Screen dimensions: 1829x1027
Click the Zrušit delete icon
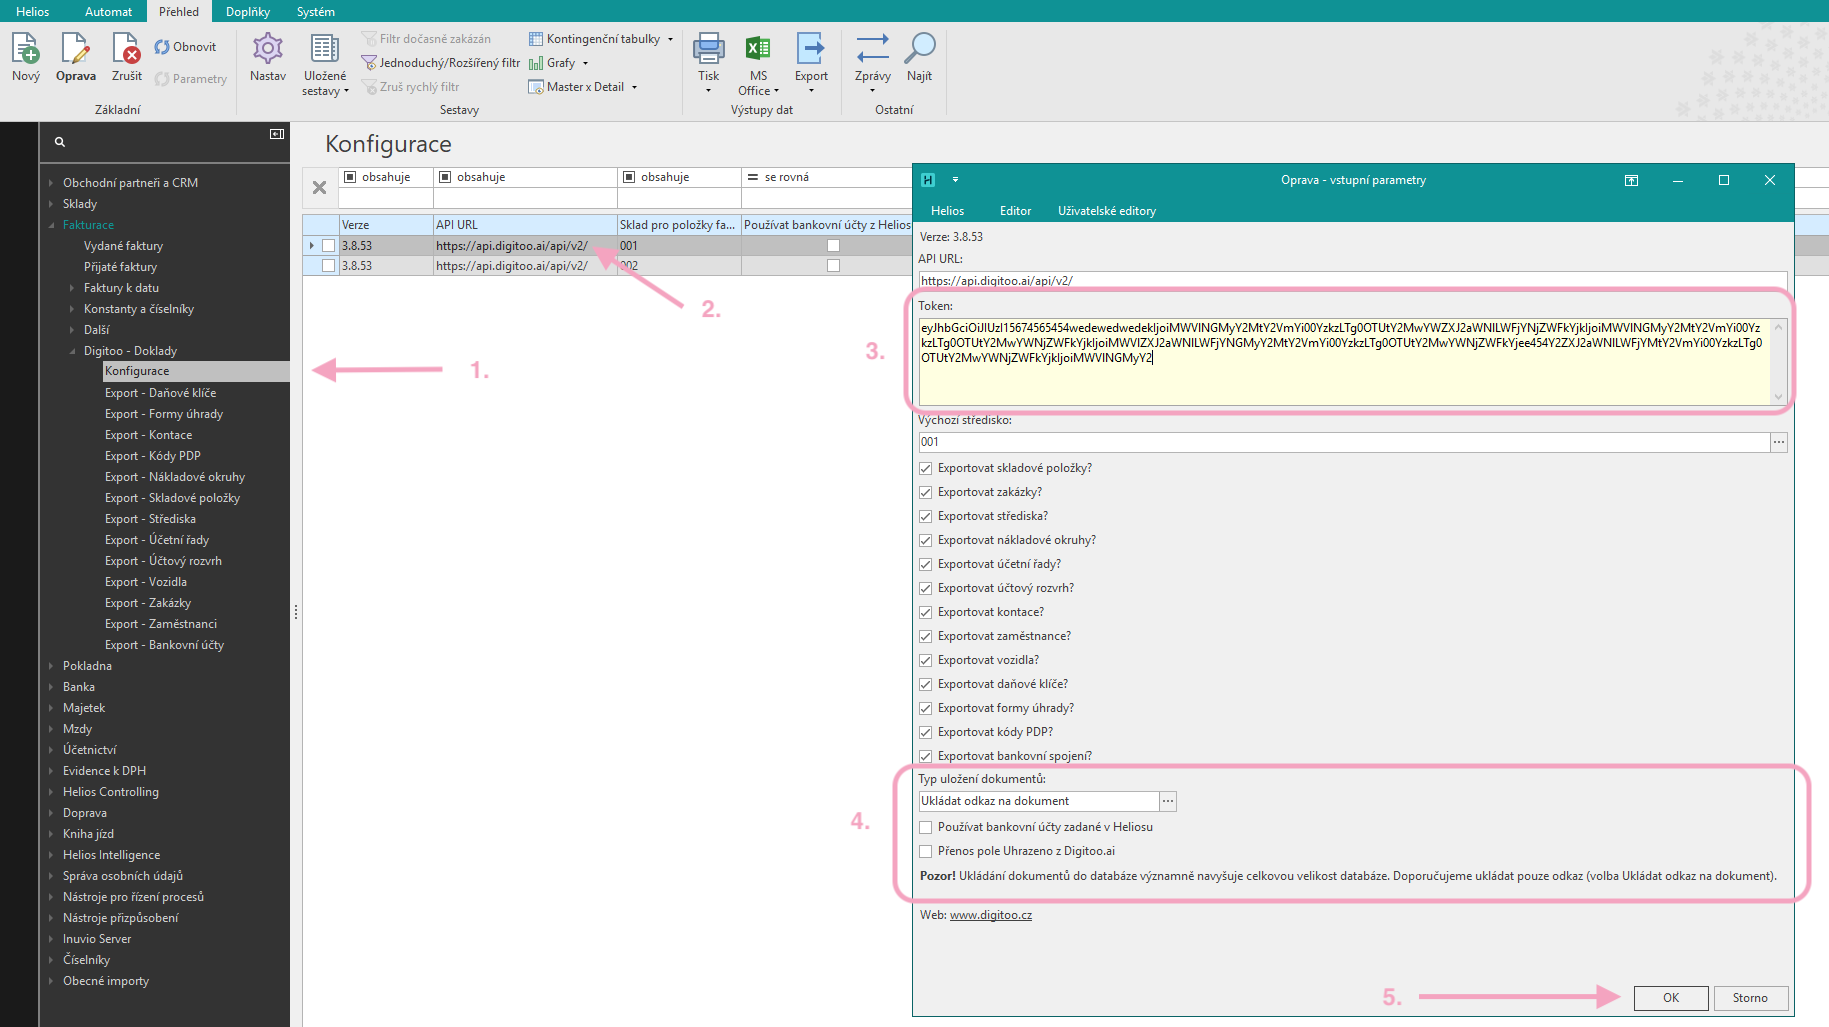pyautogui.click(x=127, y=48)
